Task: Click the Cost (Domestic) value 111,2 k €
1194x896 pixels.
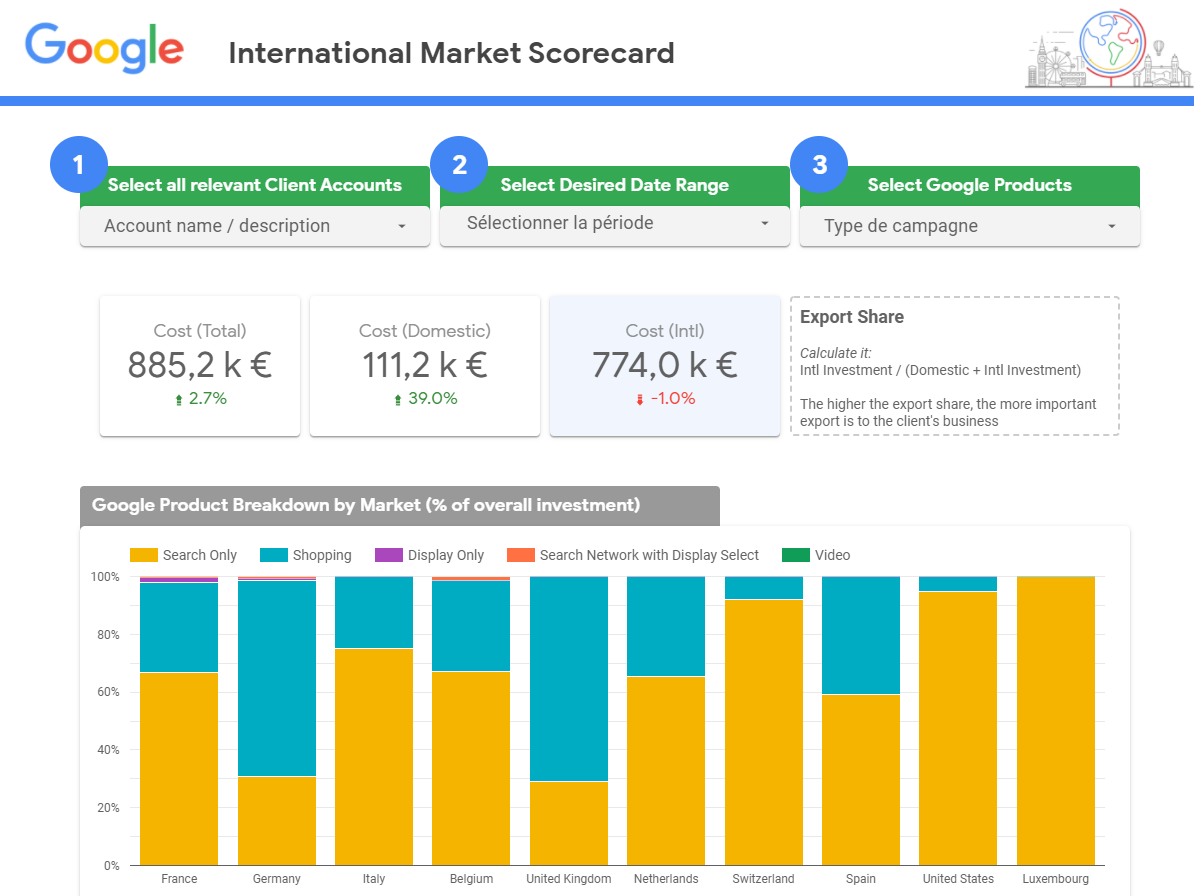Action: click(x=424, y=365)
